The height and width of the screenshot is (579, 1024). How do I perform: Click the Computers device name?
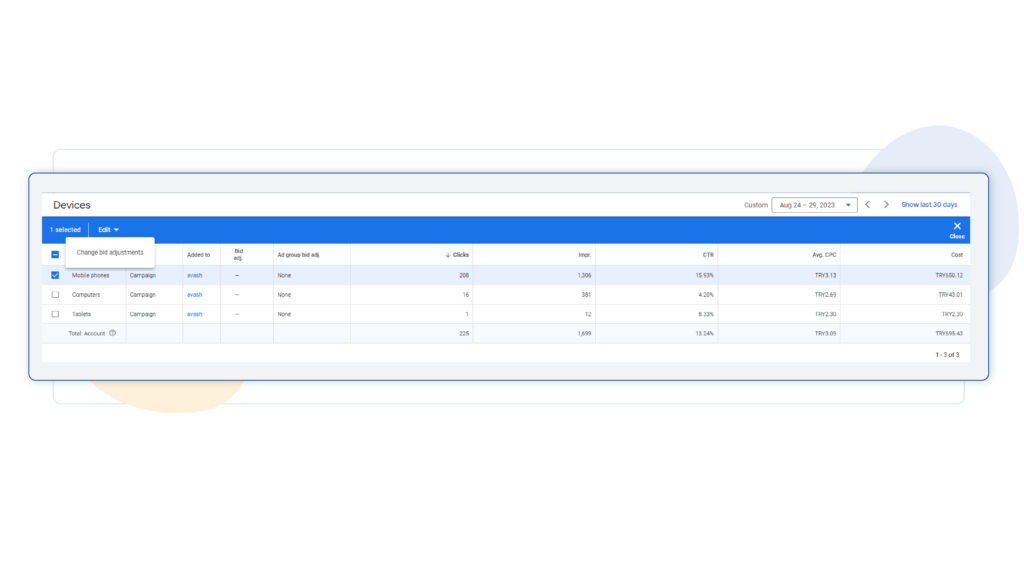point(86,295)
